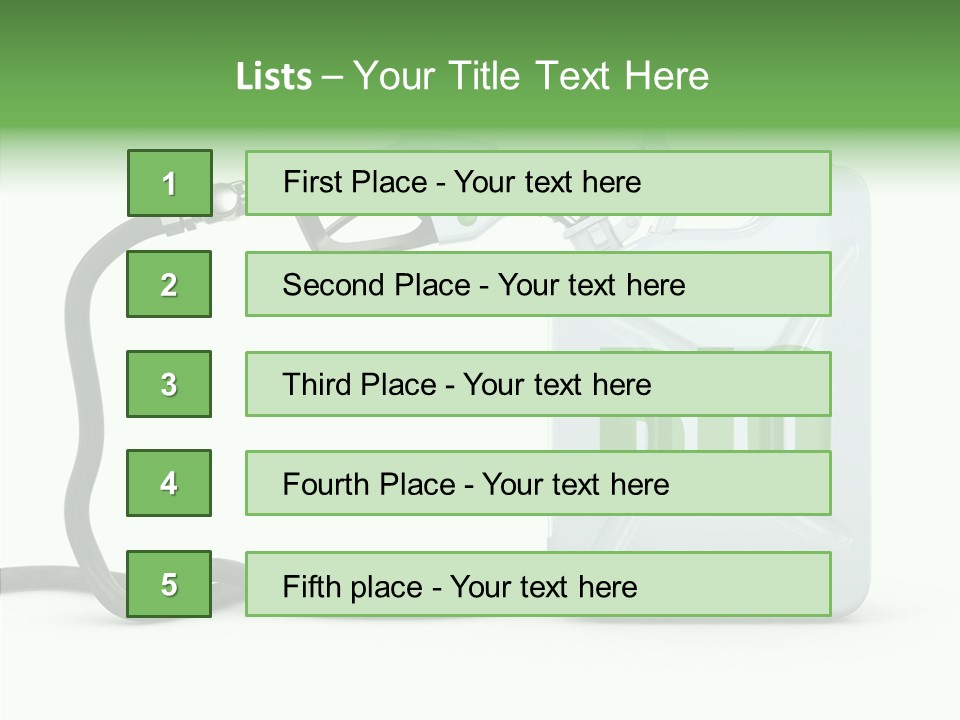Click the bold word 'Lists' in title
The width and height of the screenshot is (960, 720).
click(274, 77)
